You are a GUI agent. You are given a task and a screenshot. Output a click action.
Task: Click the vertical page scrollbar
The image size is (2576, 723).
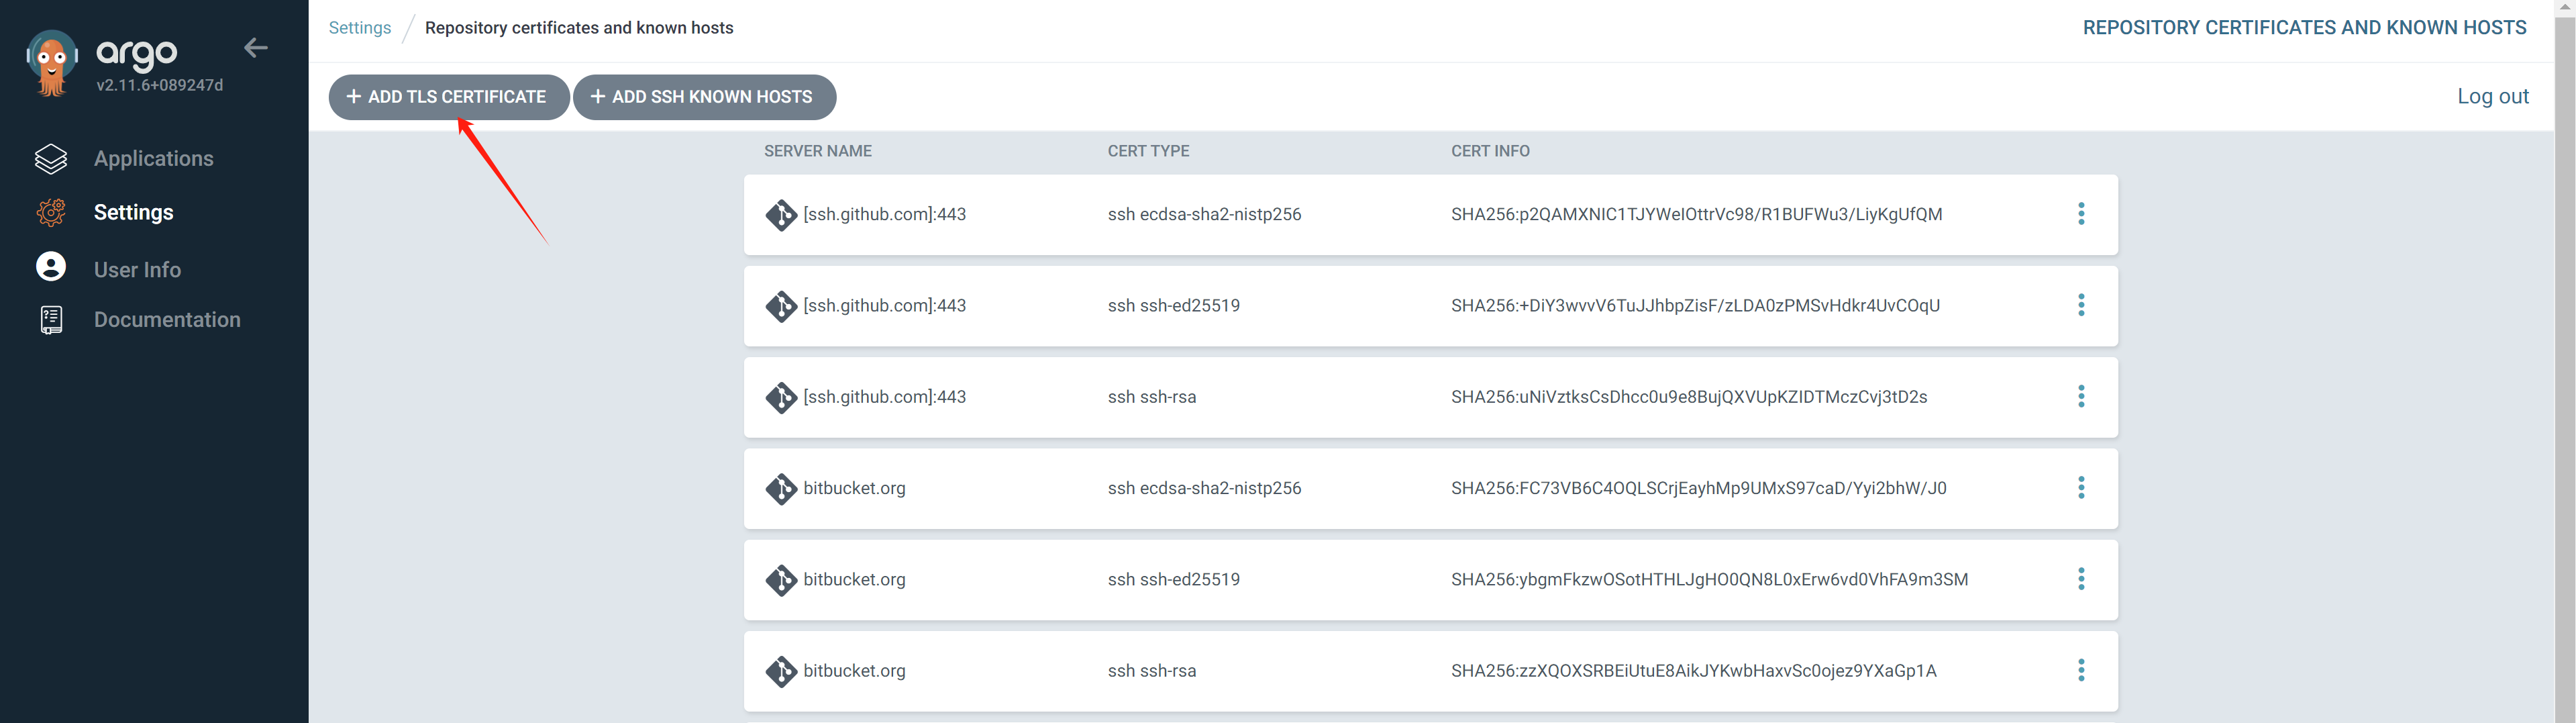pos(2564,360)
